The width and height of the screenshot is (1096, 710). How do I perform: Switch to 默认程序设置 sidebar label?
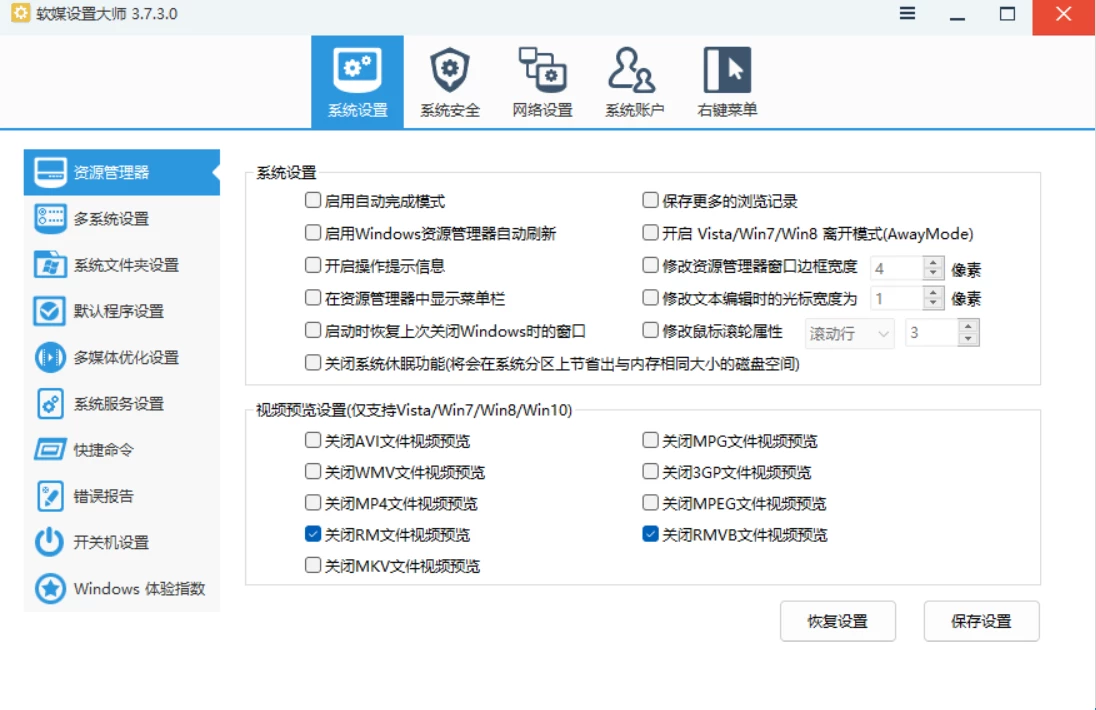tap(119, 311)
